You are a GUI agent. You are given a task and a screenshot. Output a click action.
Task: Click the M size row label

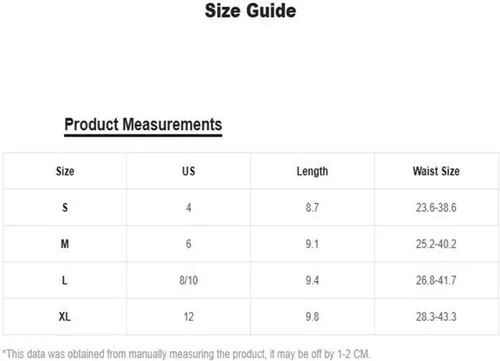click(65, 244)
